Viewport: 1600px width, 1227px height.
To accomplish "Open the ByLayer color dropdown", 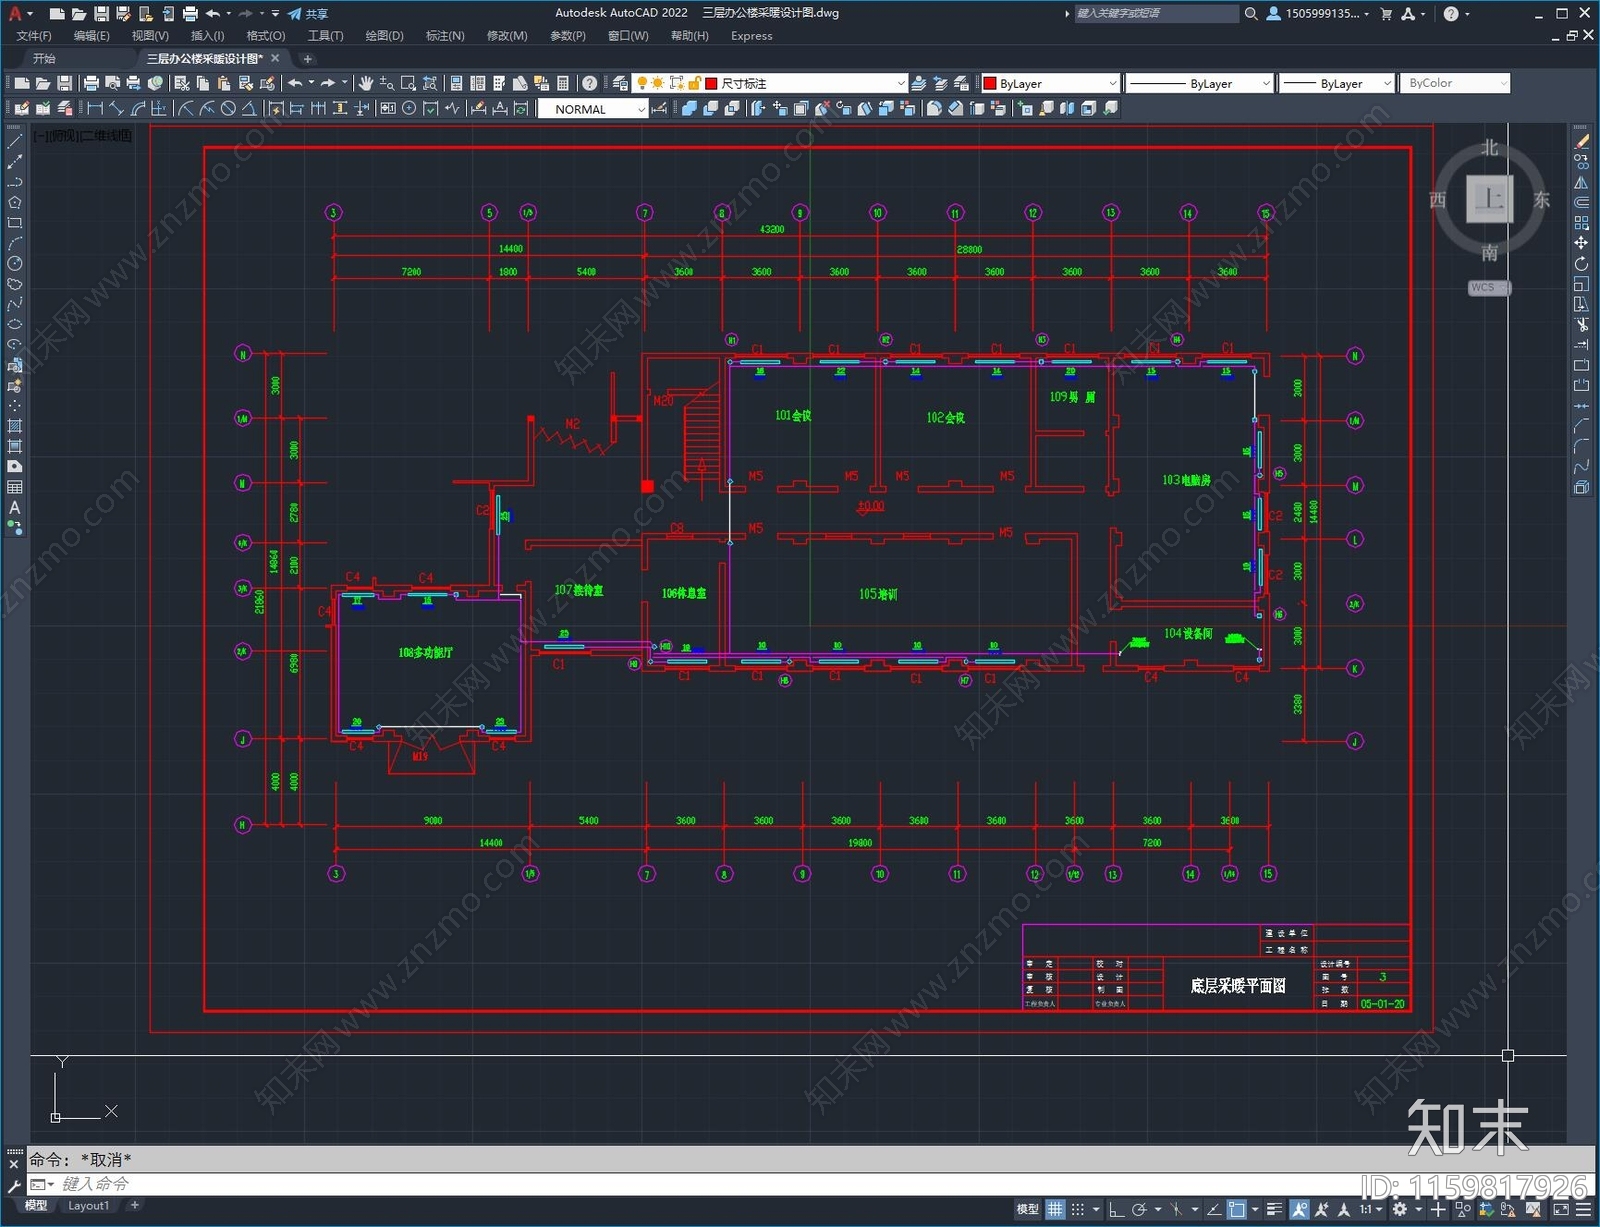I will pyautogui.click(x=1050, y=83).
